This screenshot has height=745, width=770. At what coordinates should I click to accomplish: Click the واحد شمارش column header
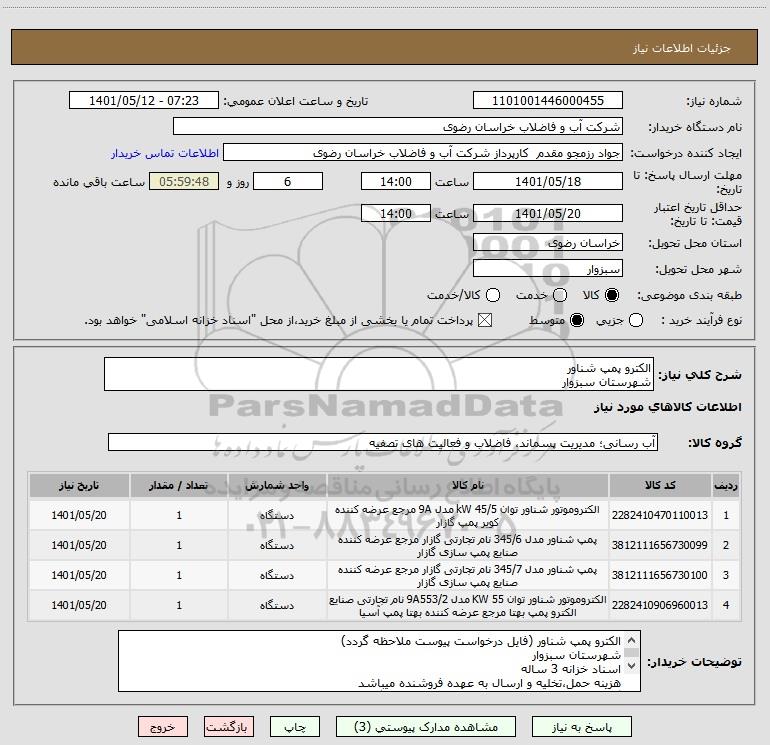(277, 485)
